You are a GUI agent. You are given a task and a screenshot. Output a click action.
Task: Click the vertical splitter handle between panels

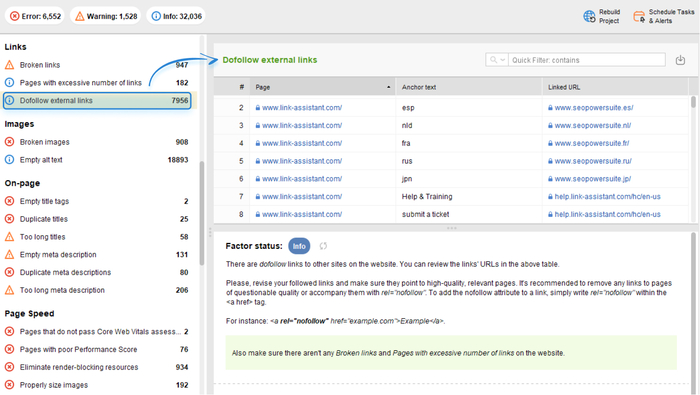[x=209, y=233]
